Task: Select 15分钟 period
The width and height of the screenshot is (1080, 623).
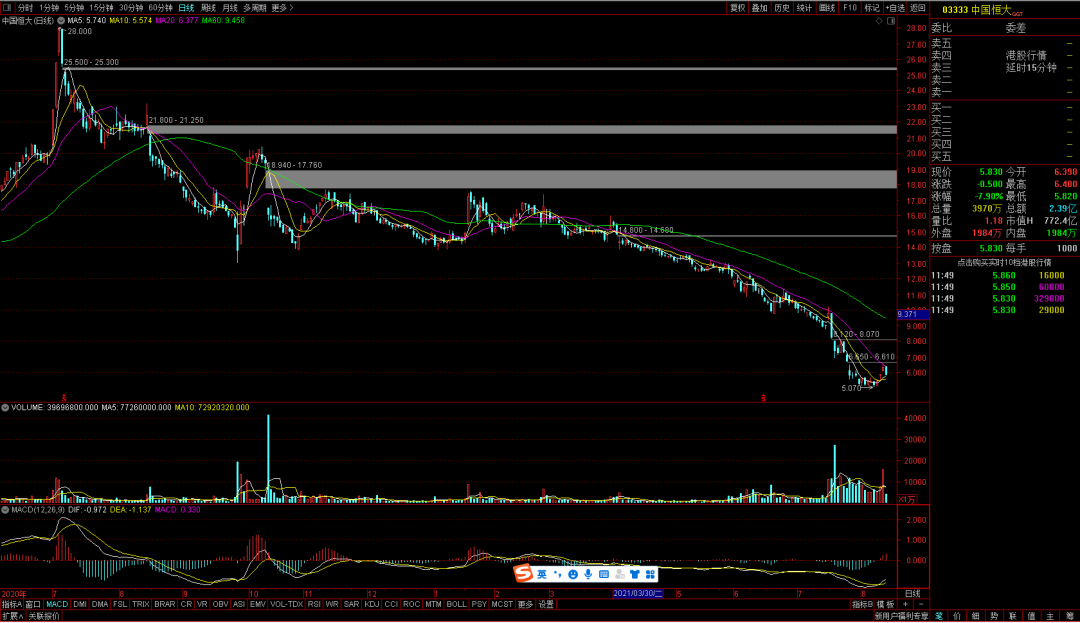Action: (101, 8)
